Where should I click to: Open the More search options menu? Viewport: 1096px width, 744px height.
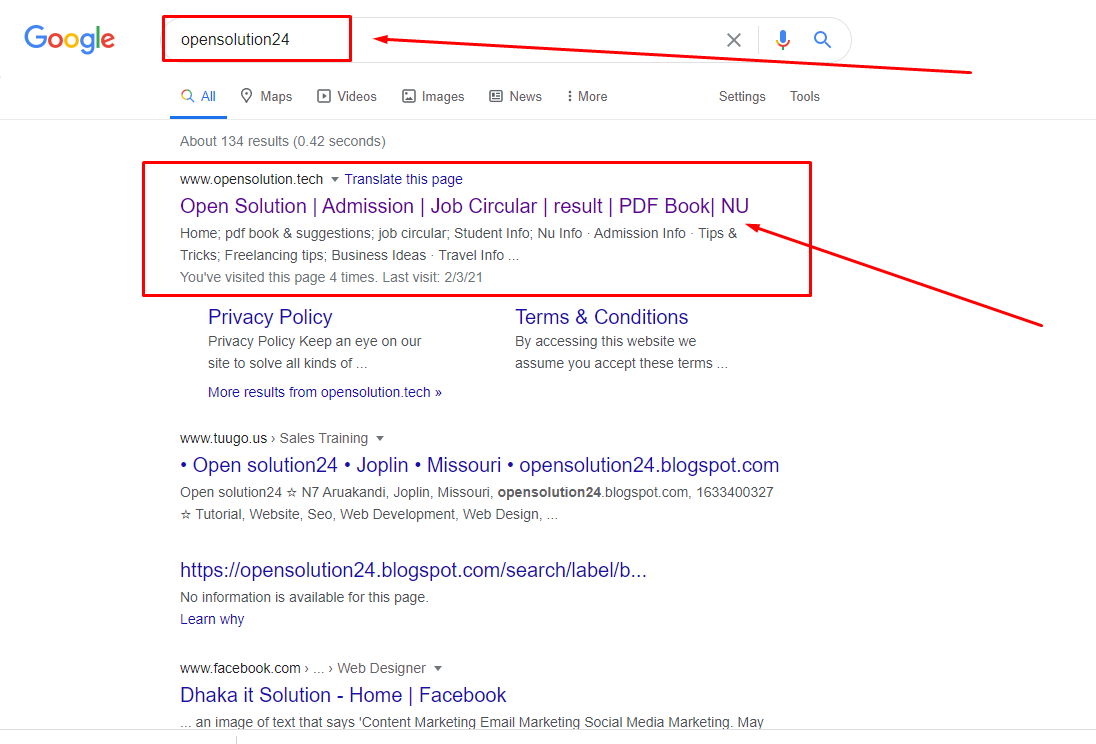[586, 96]
